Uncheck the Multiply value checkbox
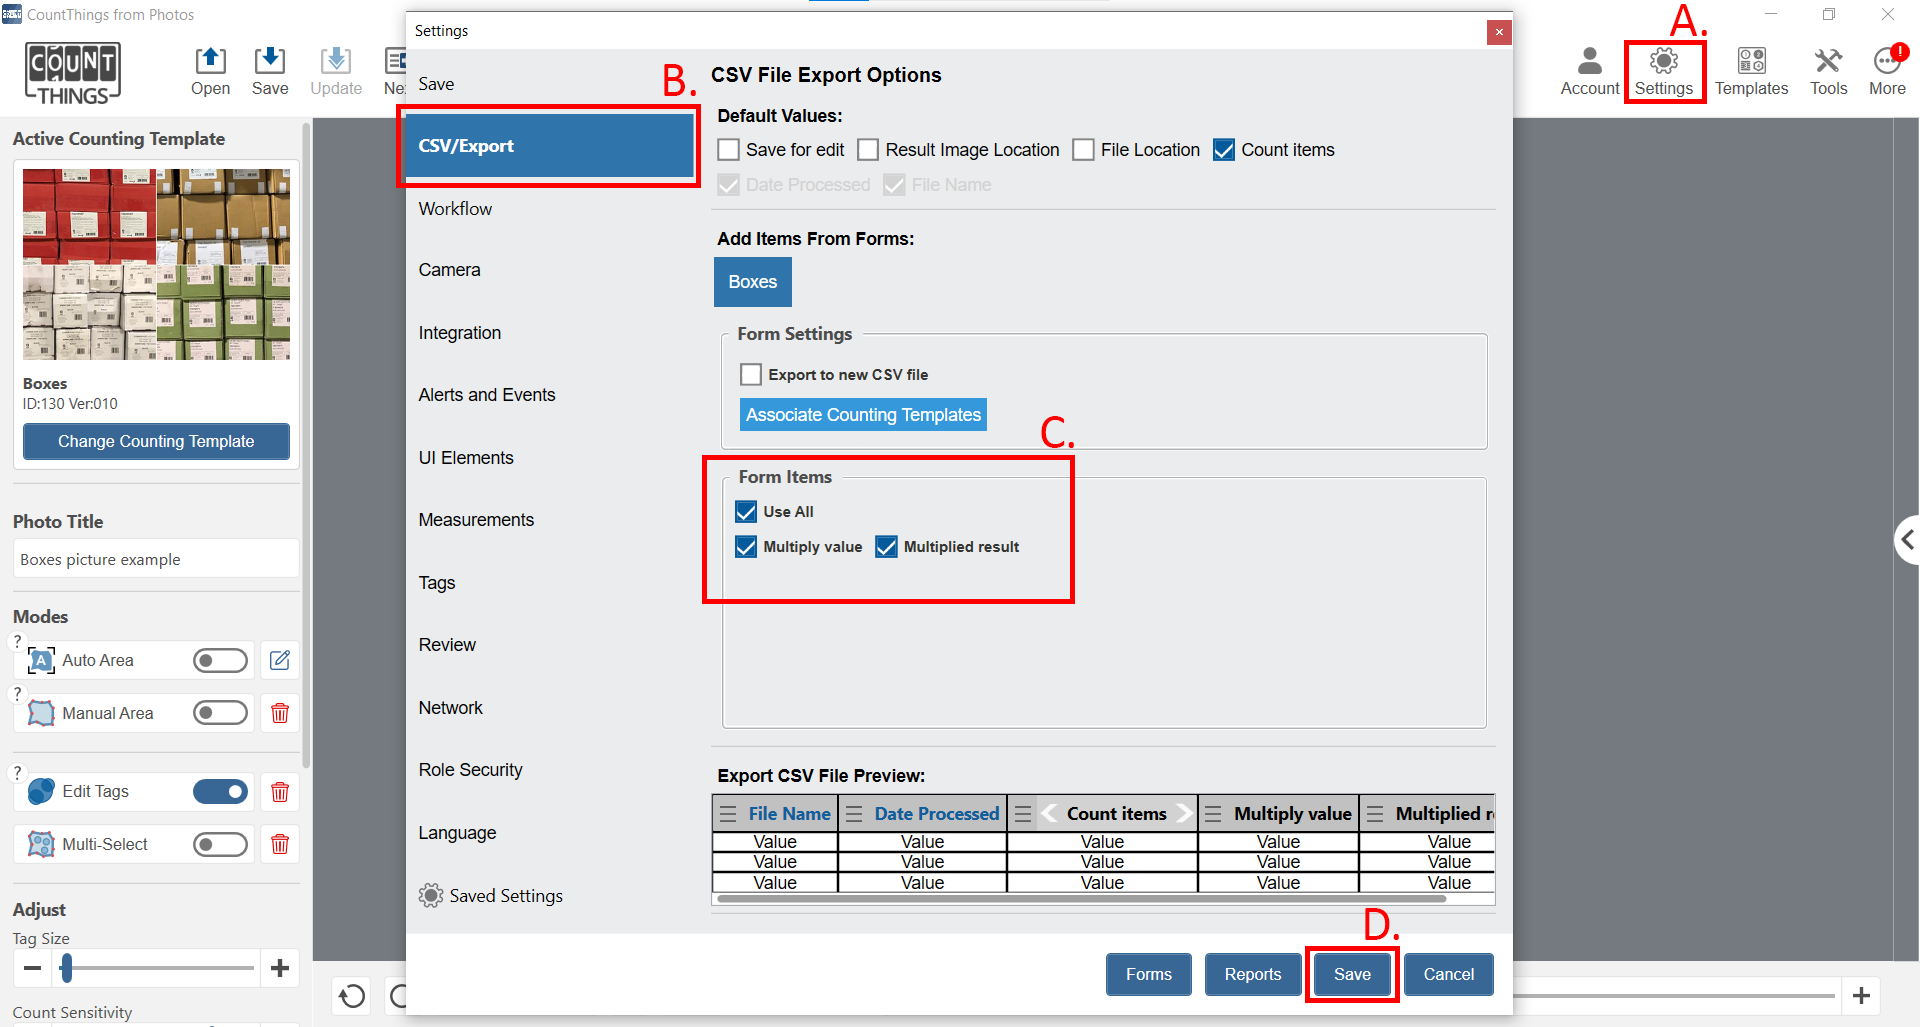Screen dimensions: 1920x1027 point(746,547)
